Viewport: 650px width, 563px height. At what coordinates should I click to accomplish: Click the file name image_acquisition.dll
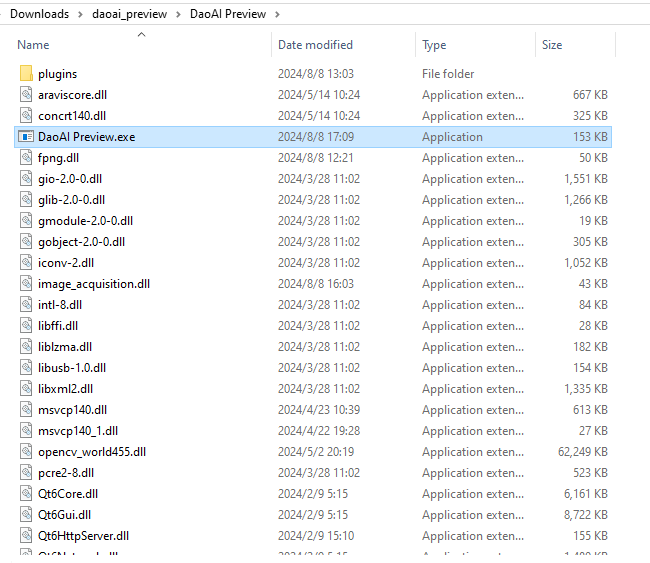(x=94, y=284)
